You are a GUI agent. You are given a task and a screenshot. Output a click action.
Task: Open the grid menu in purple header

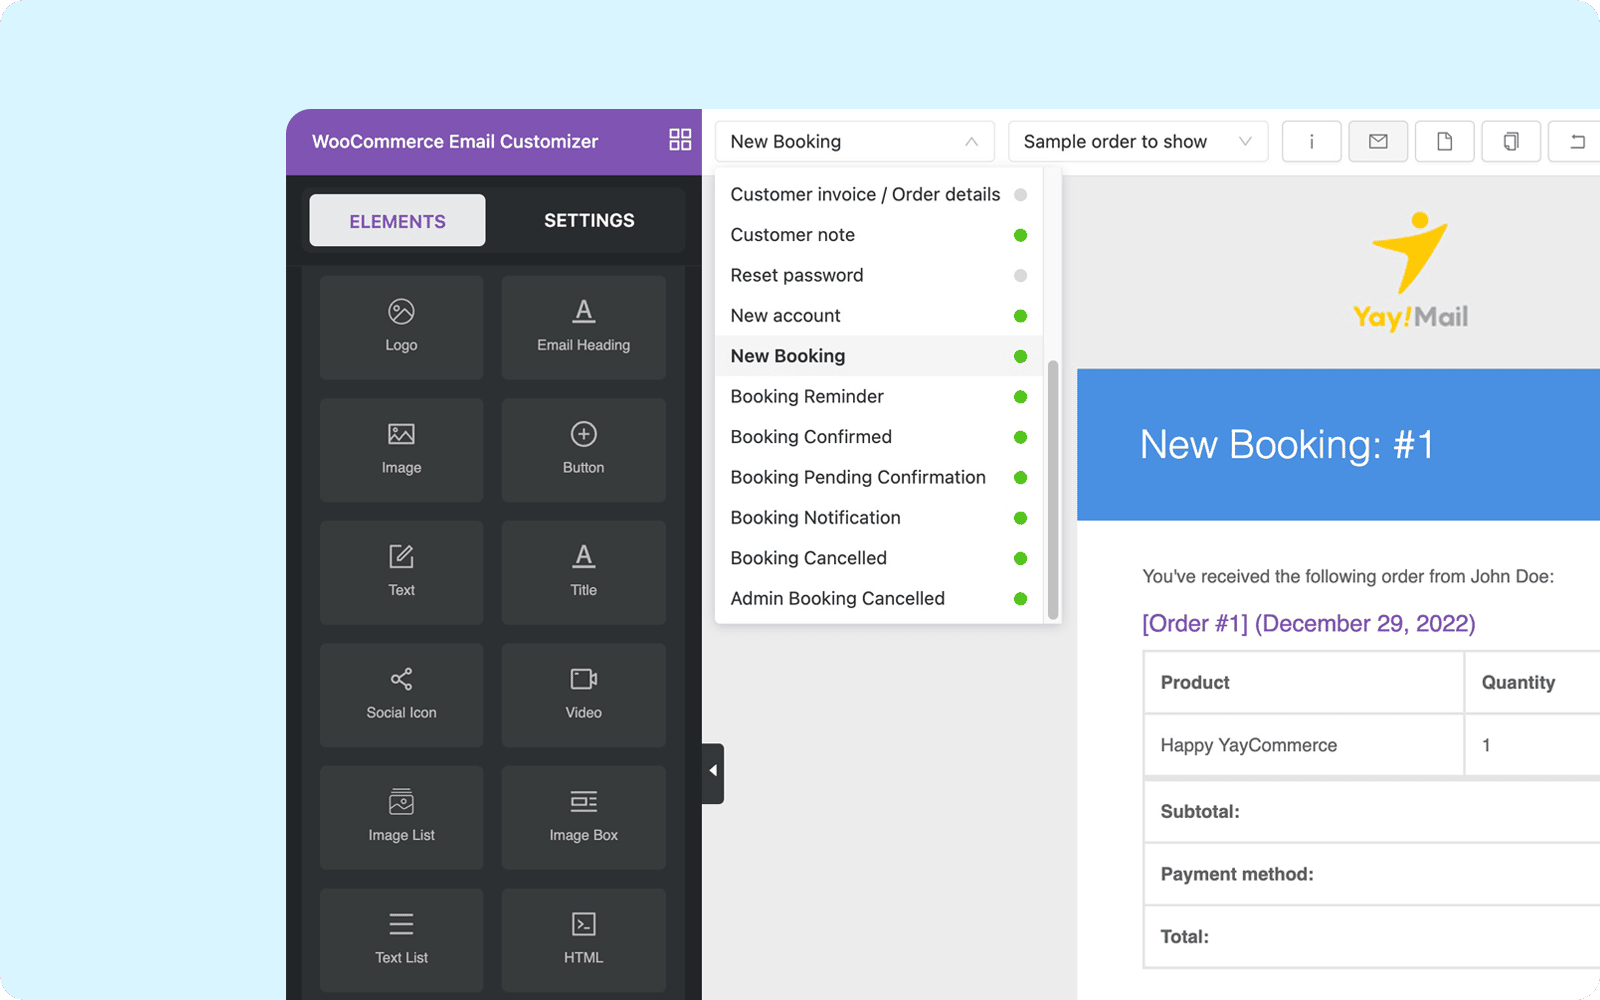[680, 139]
